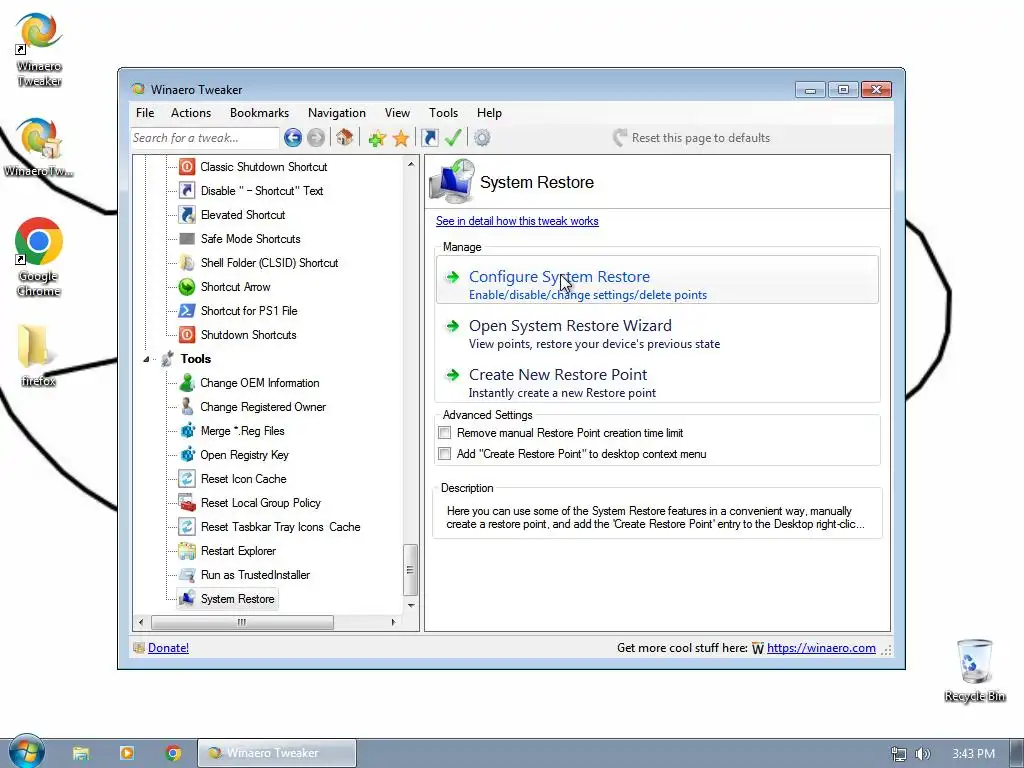
Task: Click Open System Restore Wizard command
Action: click(657, 334)
